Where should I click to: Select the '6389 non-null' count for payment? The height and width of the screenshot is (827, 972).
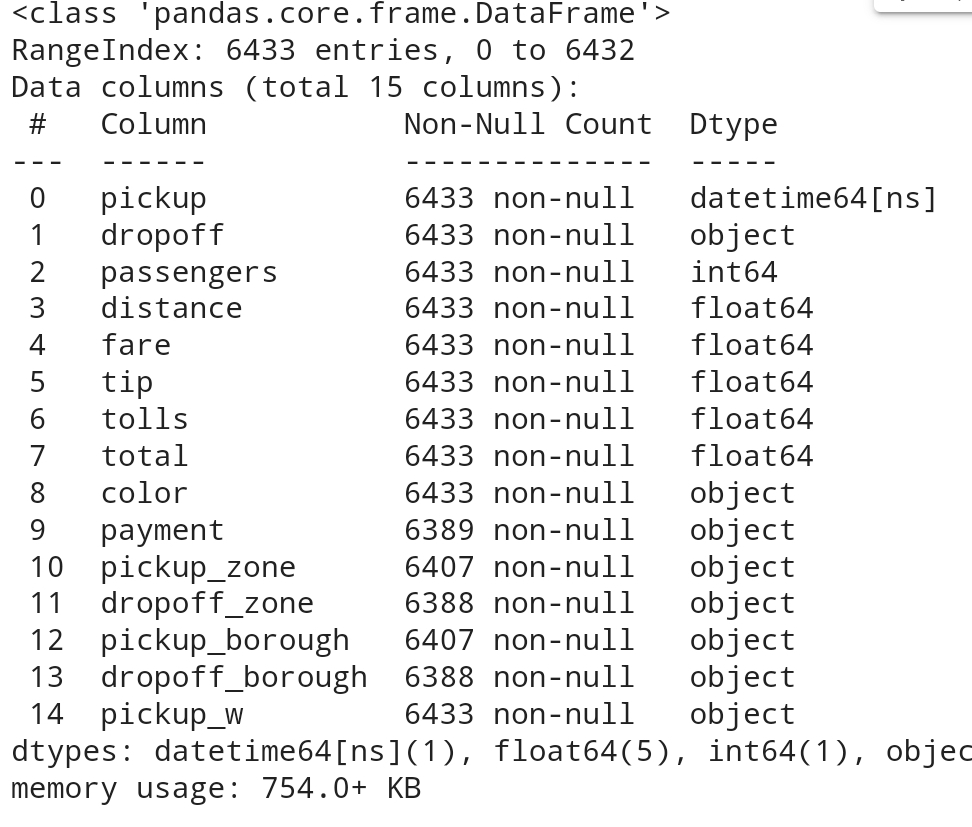pos(519,531)
